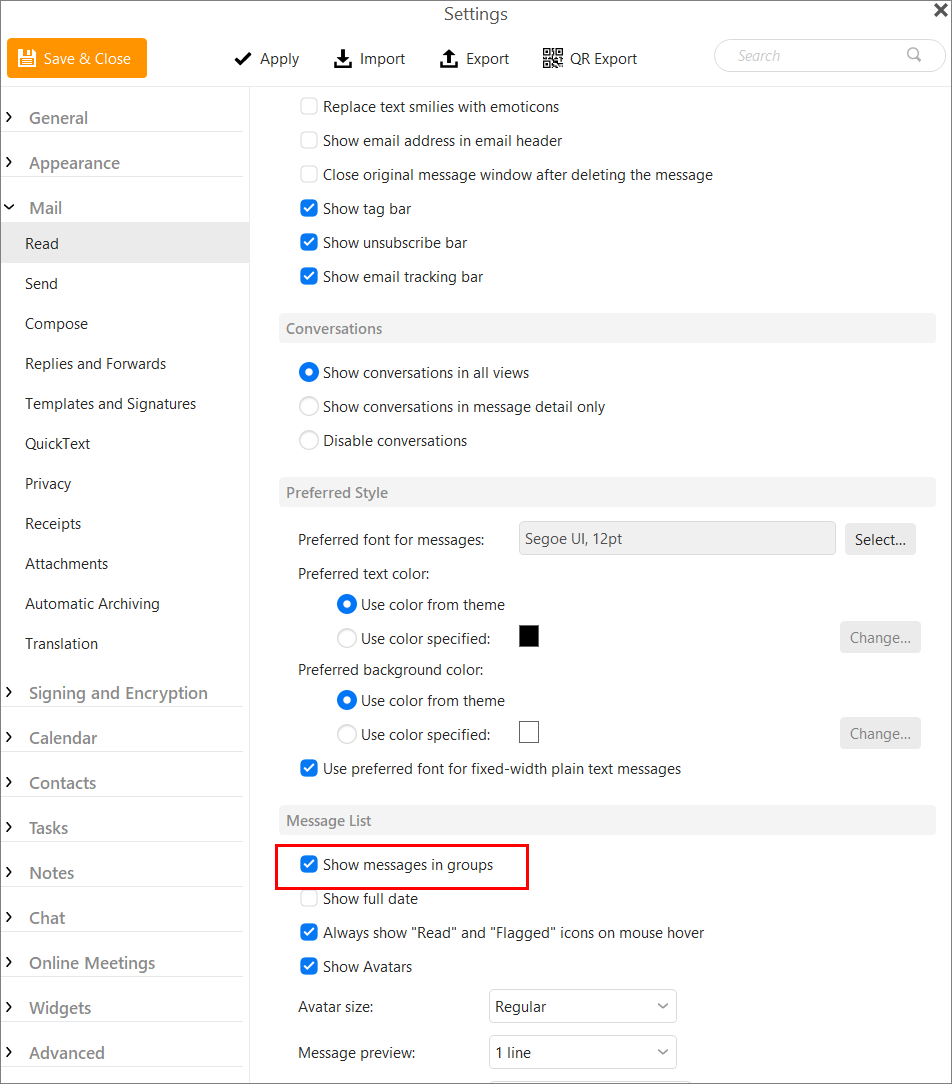Disable the "Show Avatars" option

(309, 966)
